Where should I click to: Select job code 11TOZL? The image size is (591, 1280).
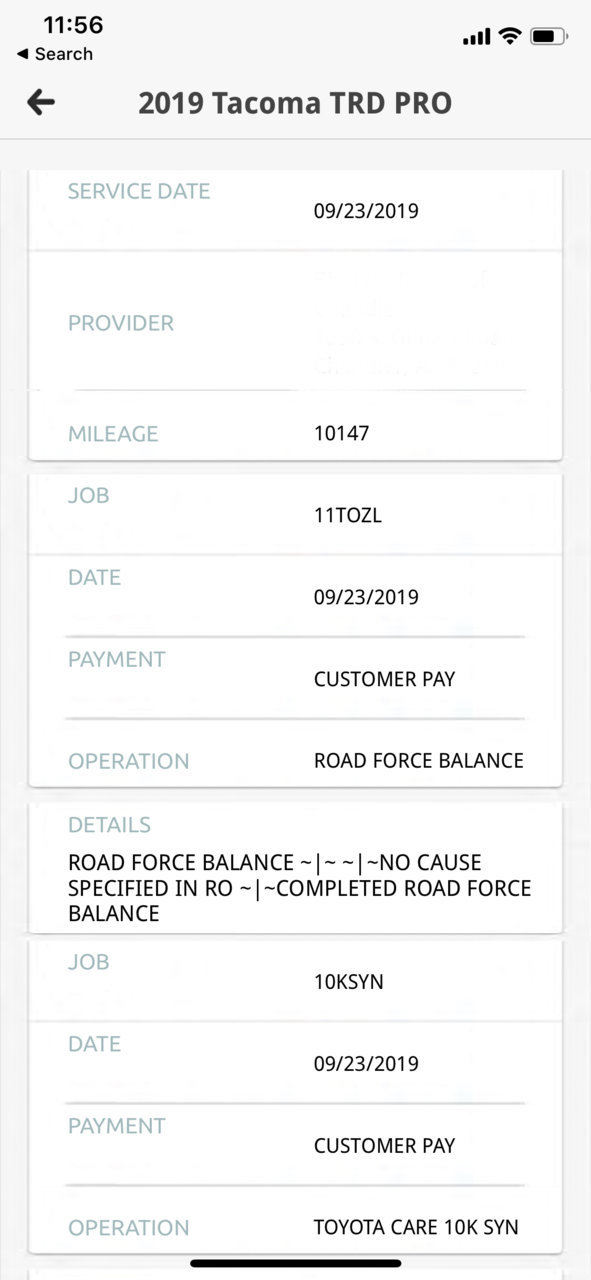click(x=348, y=517)
